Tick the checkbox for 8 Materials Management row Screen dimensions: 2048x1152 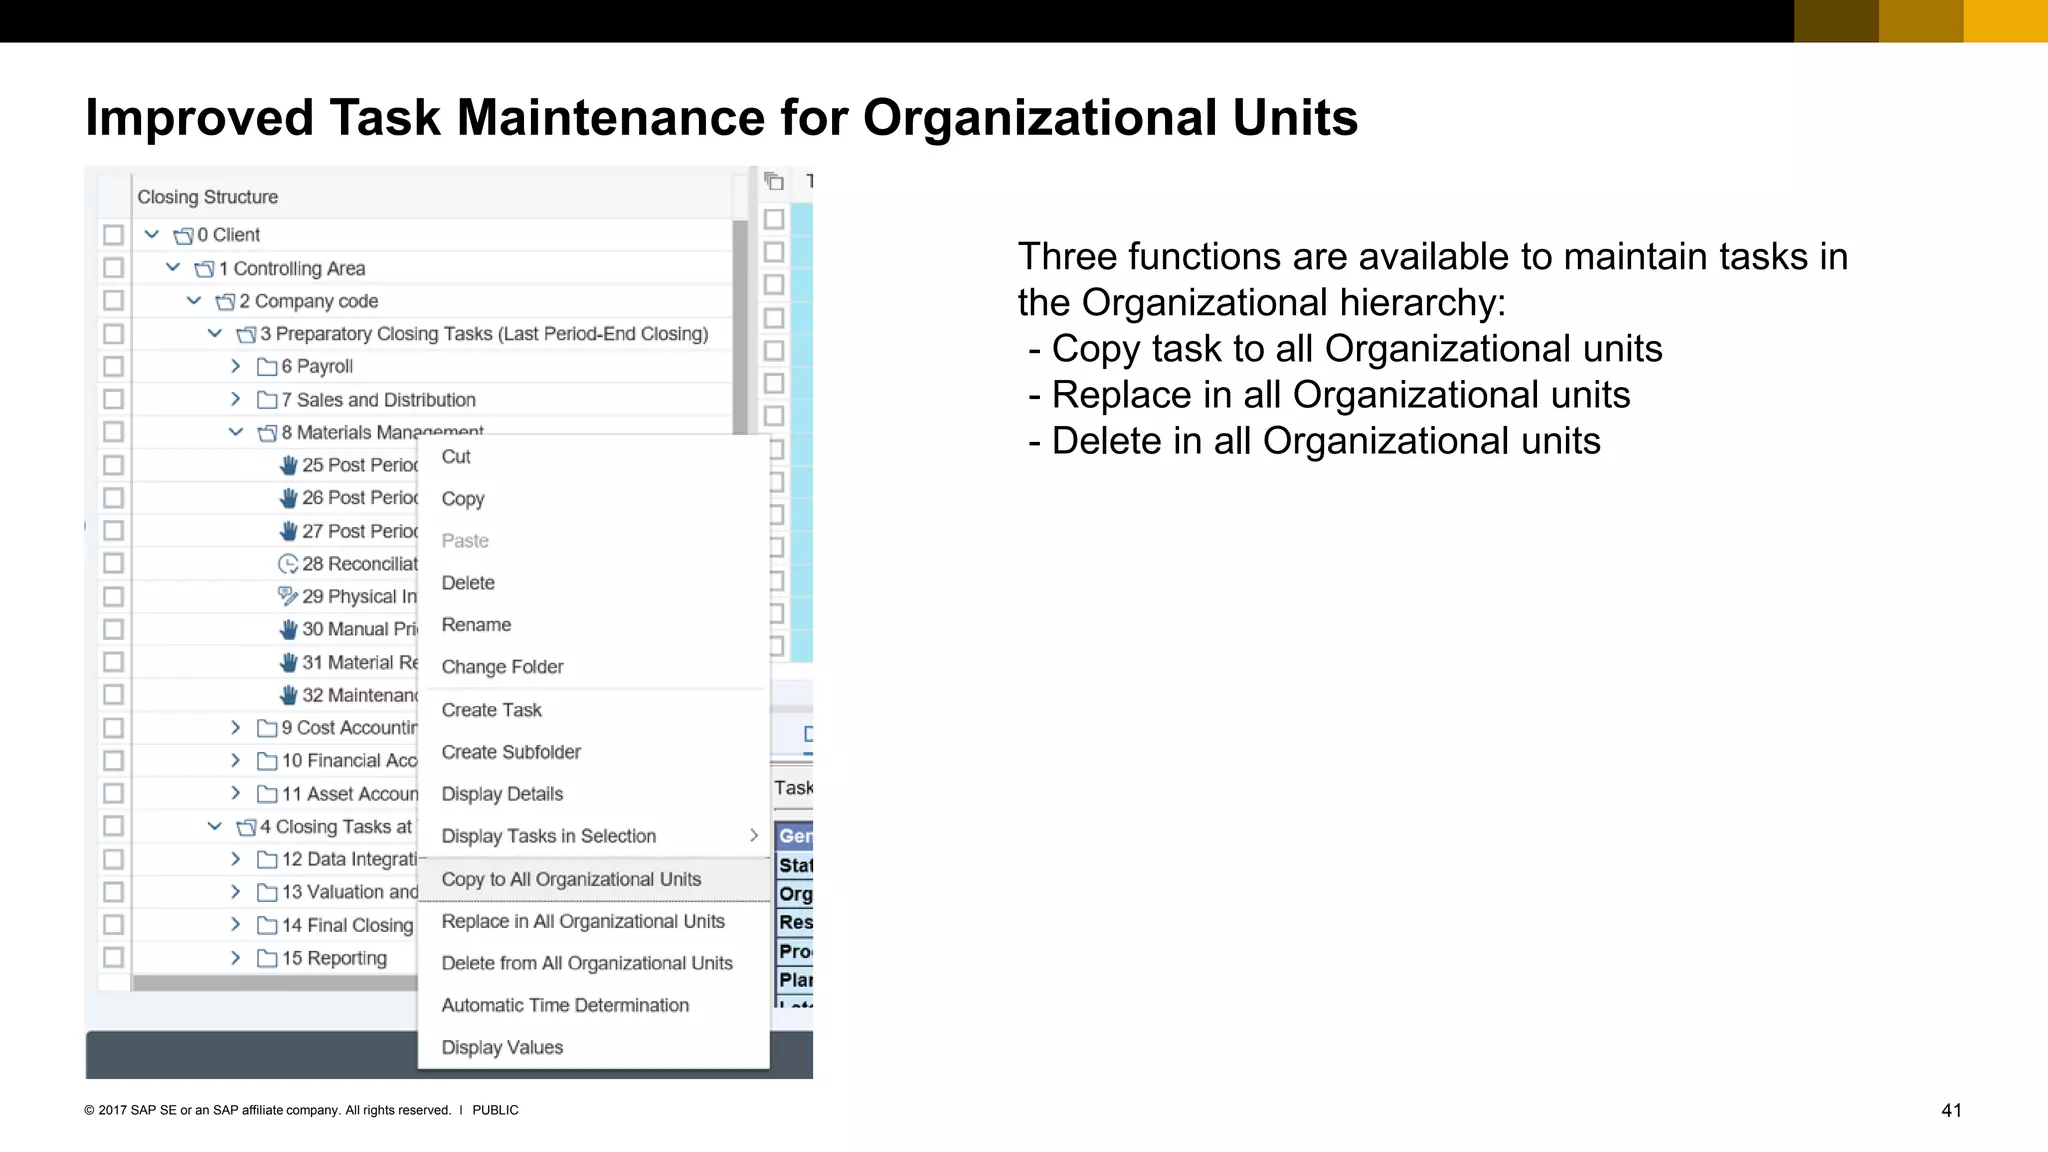click(113, 432)
